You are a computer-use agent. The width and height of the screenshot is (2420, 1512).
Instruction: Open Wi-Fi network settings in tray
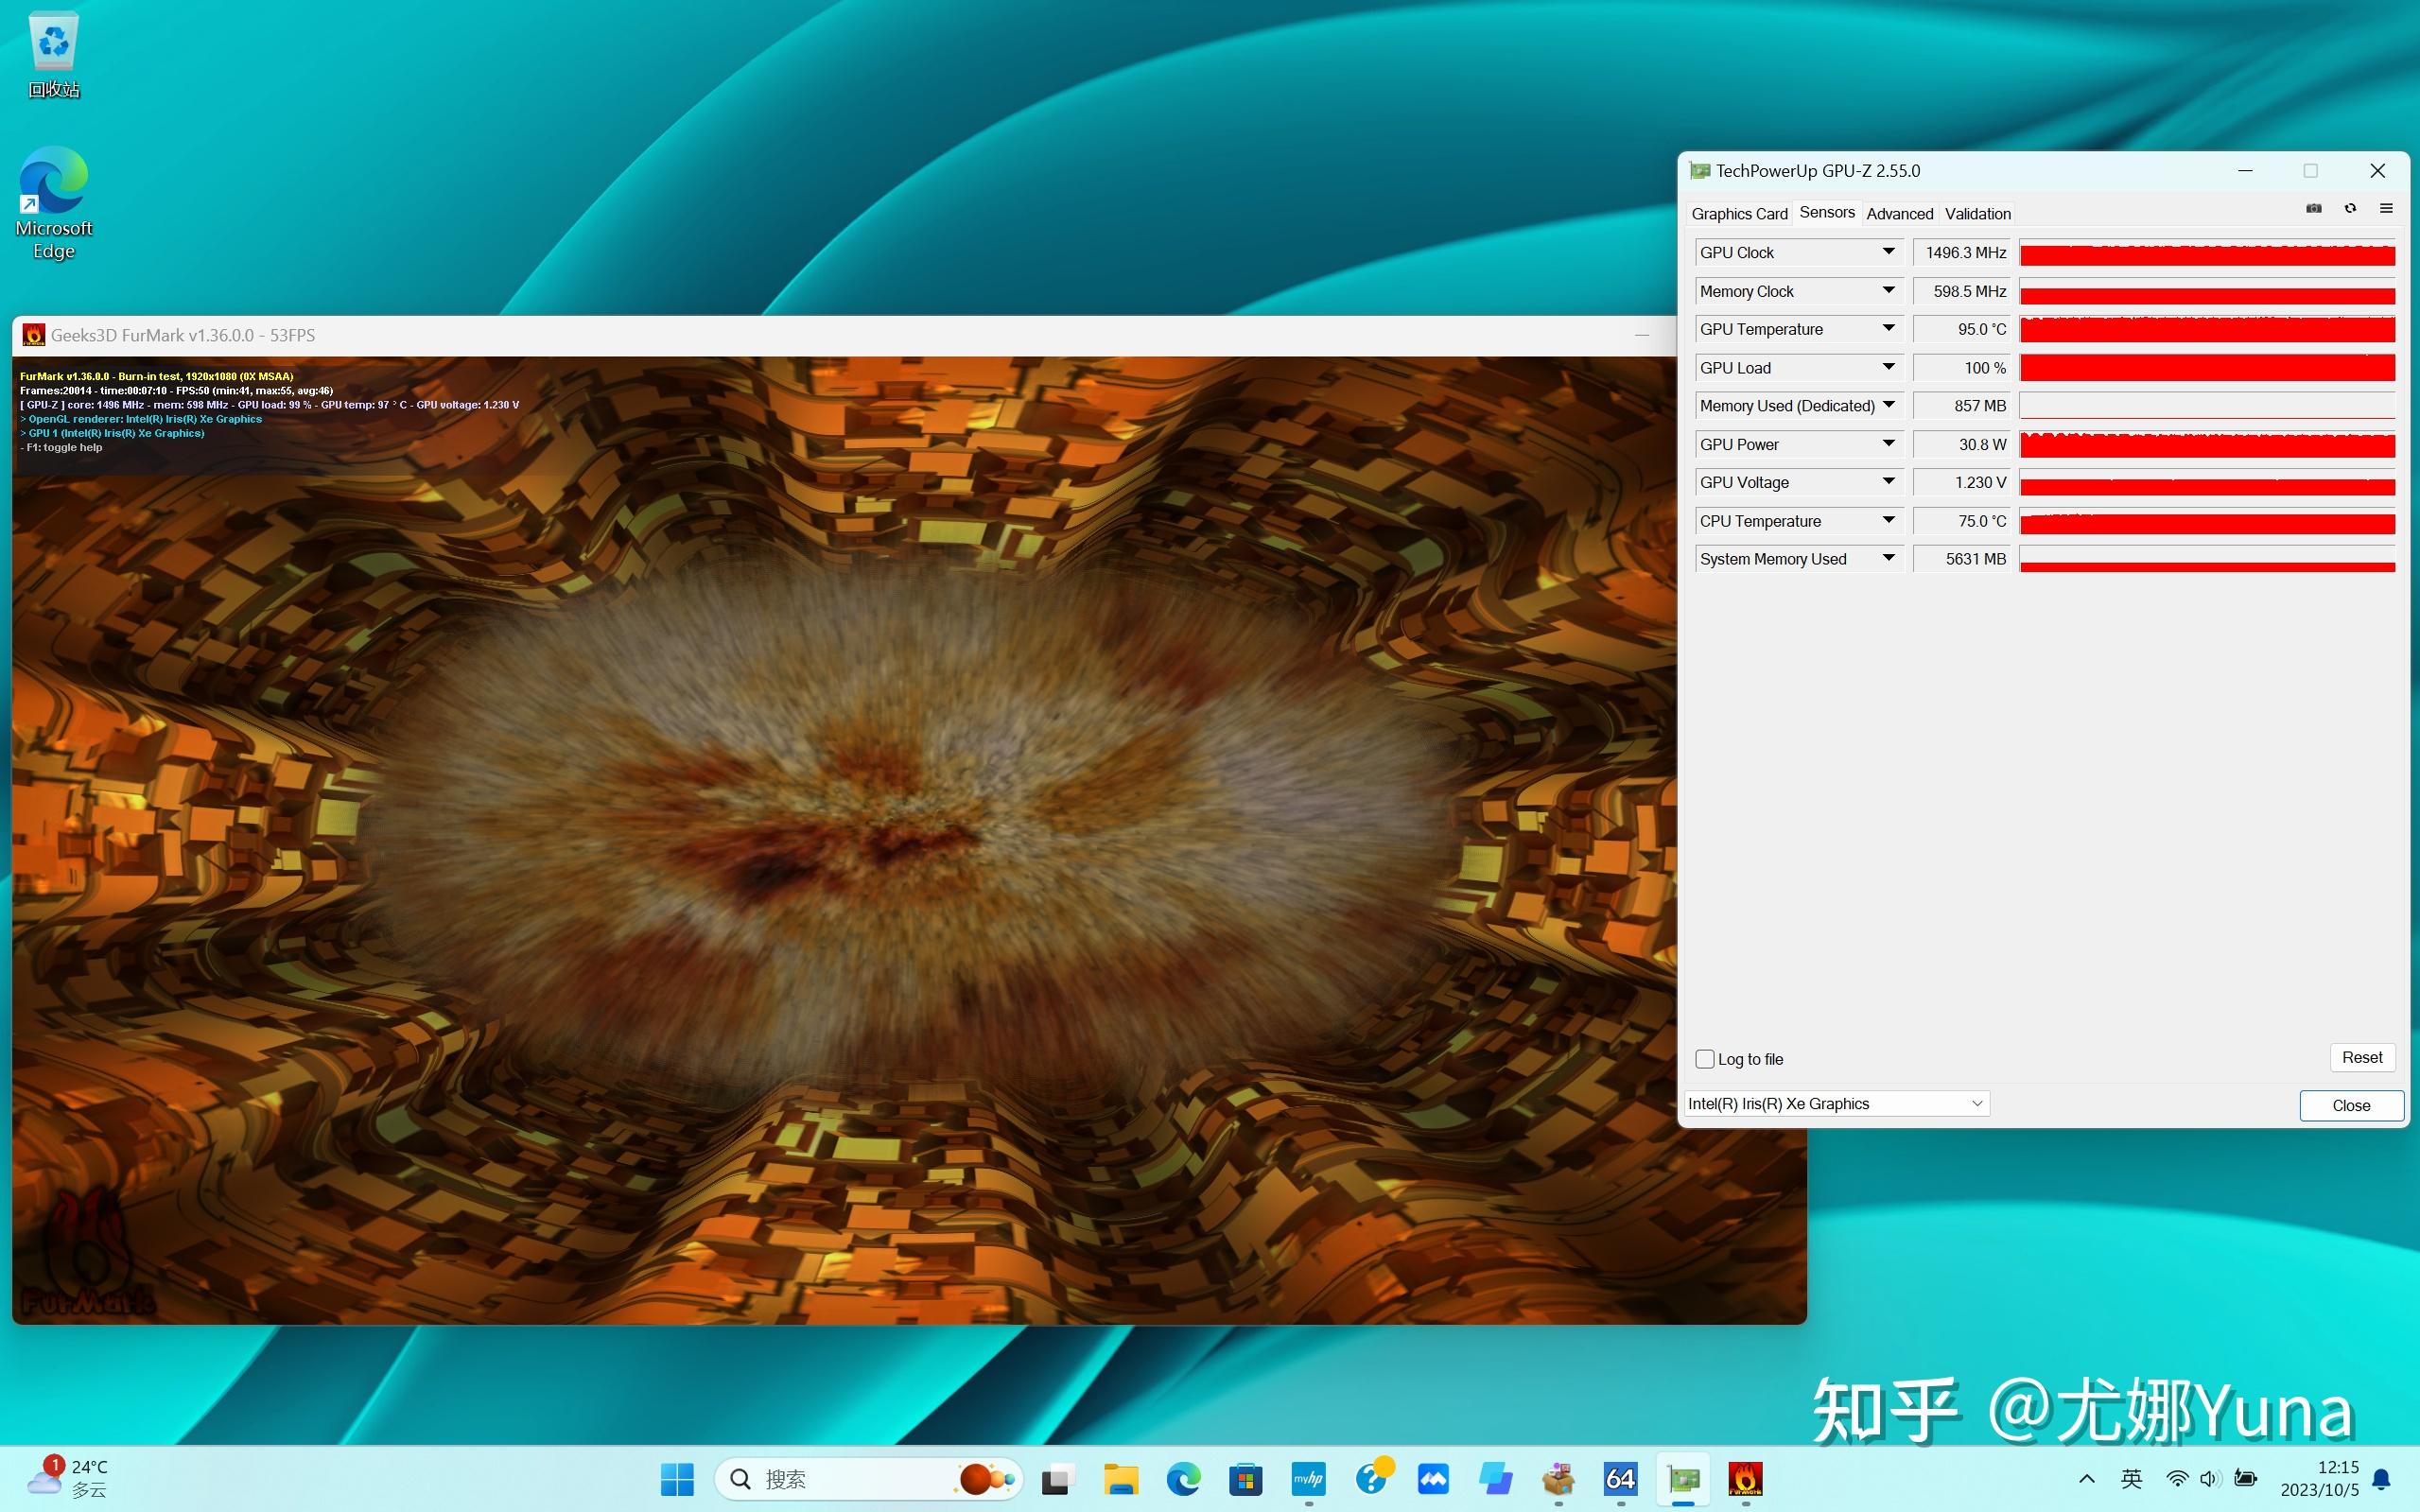coord(2177,1479)
